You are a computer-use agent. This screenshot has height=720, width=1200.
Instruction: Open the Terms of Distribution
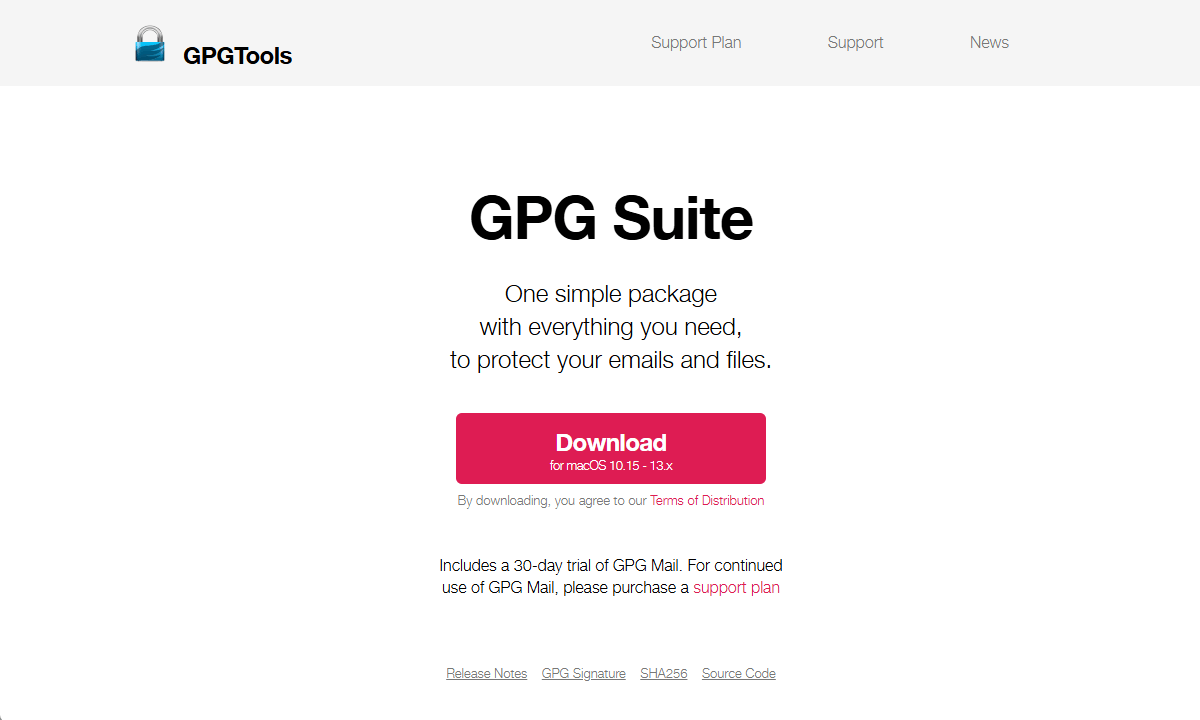[707, 500]
